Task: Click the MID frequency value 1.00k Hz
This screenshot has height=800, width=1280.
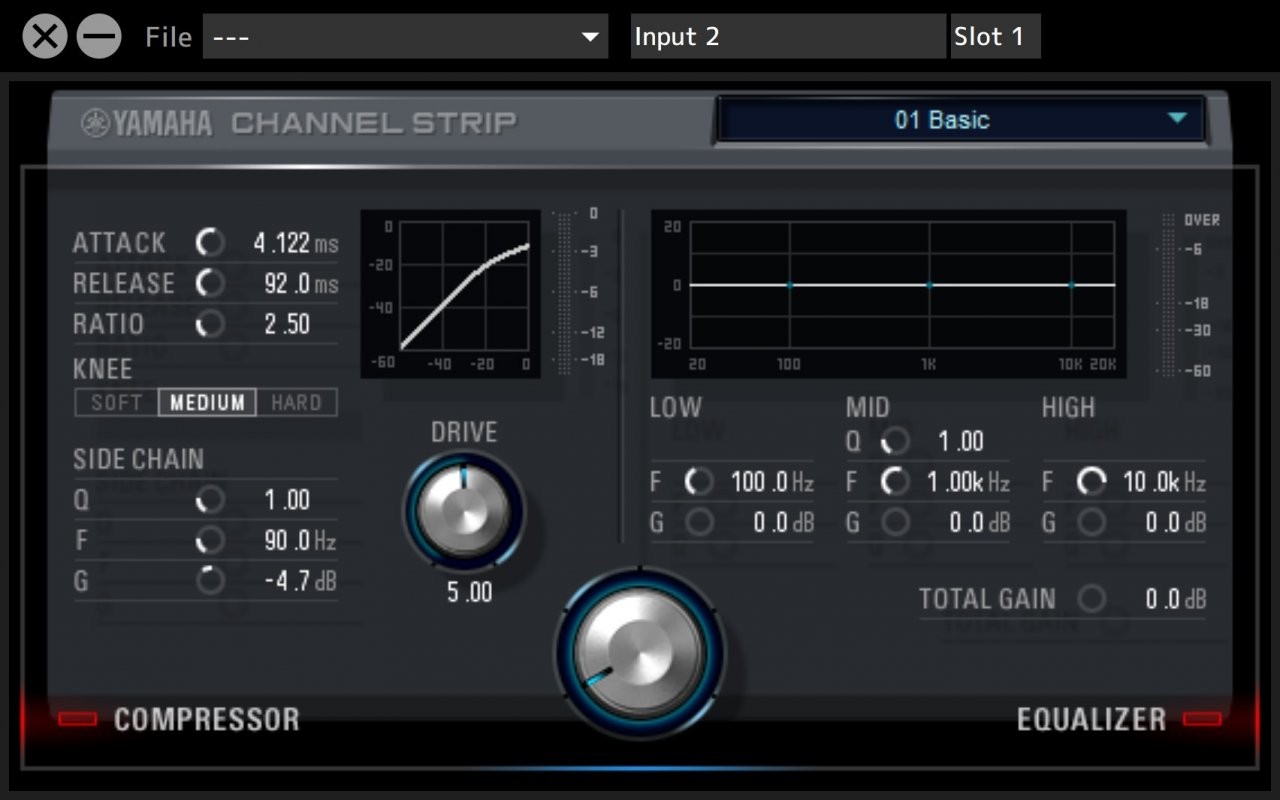Action: pyautogui.click(x=968, y=482)
